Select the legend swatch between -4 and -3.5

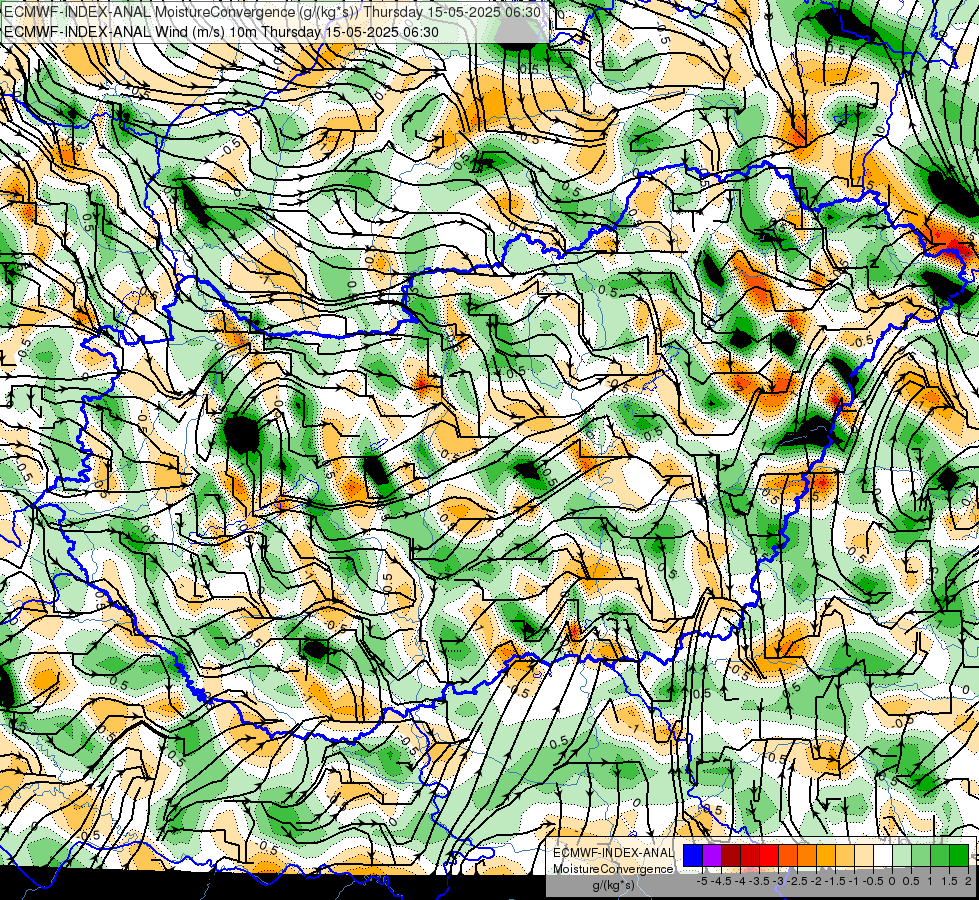point(750,855)
